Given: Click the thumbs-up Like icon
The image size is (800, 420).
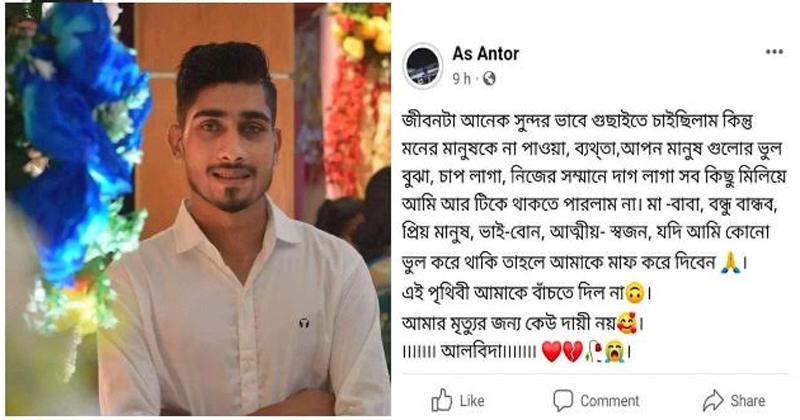Looking at the screenshot, I should [442, 400].
